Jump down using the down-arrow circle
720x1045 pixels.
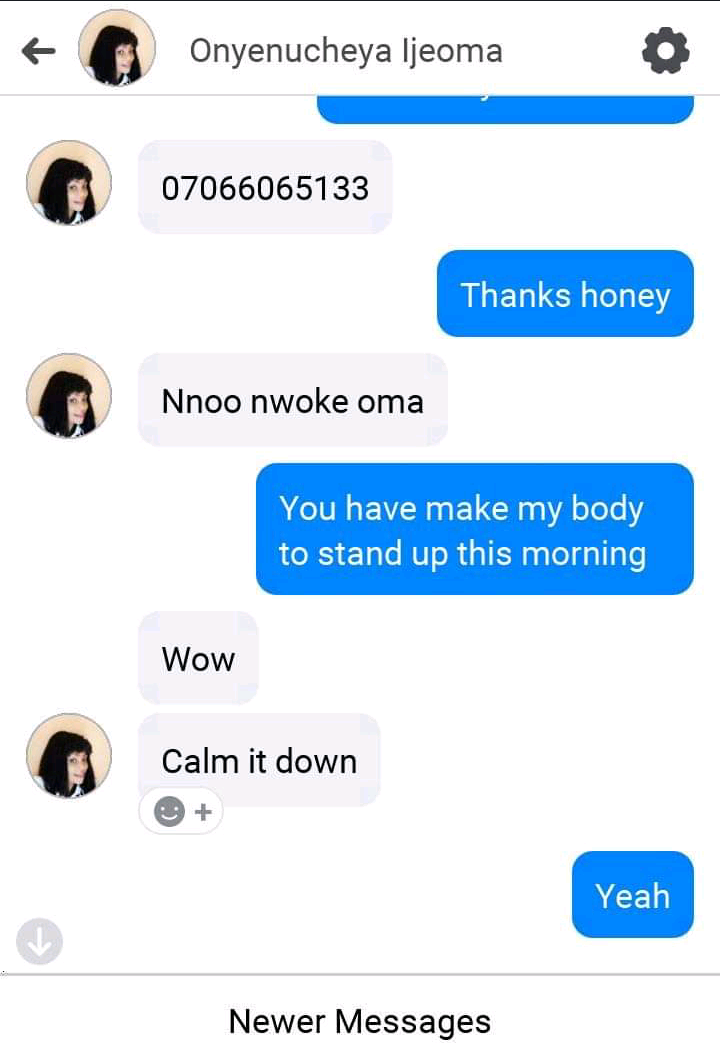(x=39, y=941)
